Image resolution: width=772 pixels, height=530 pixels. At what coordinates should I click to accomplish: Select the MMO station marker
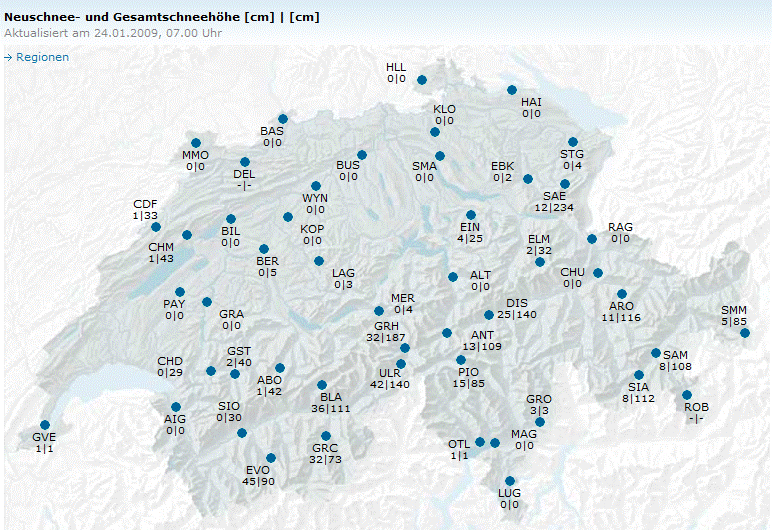(196, 143)
